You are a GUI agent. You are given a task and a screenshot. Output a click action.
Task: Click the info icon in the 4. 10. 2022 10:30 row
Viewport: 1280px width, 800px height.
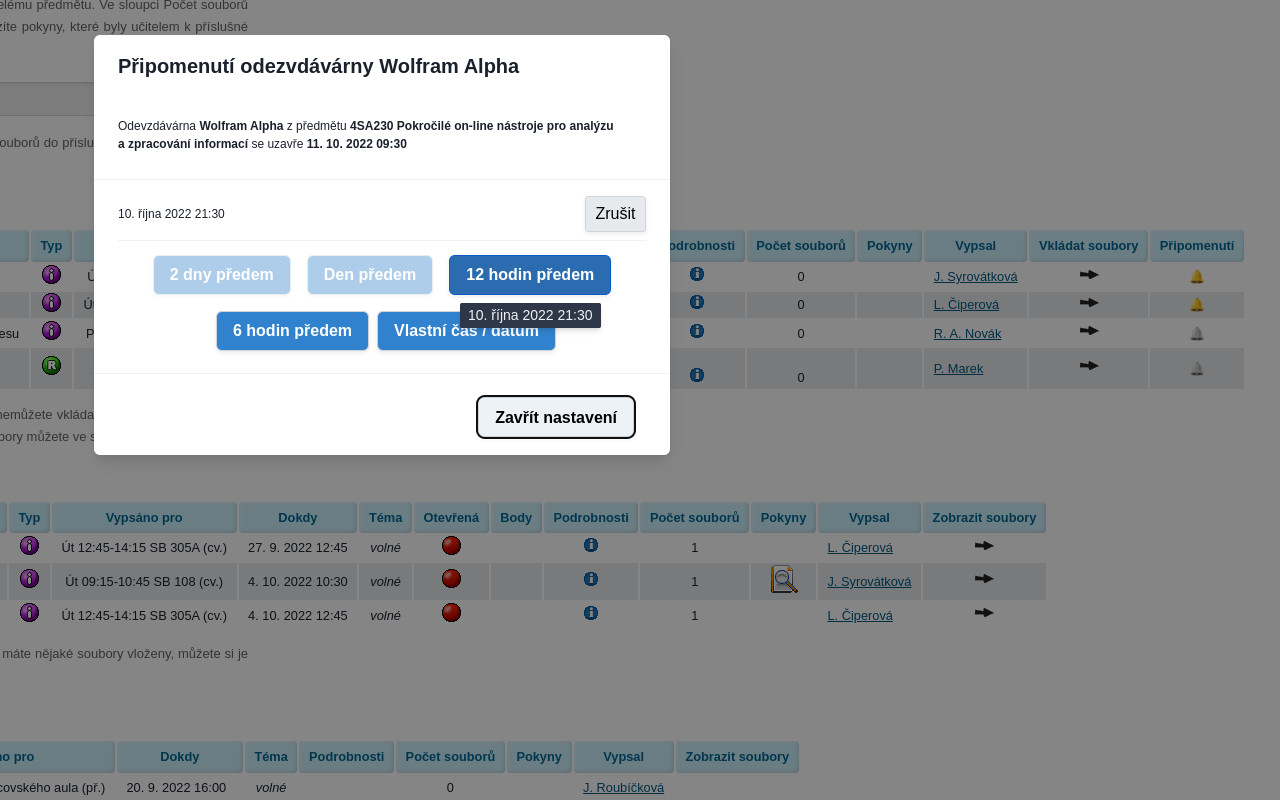591,579
